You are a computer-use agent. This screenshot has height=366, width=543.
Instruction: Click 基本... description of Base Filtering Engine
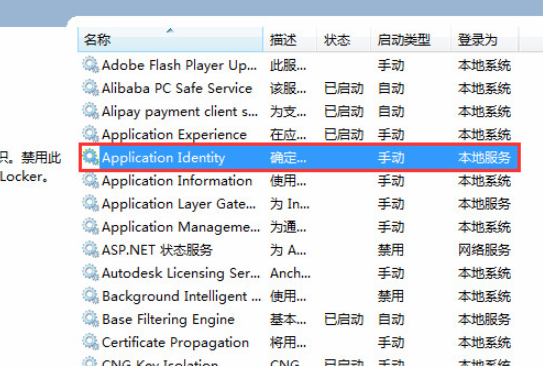point(288,319)
